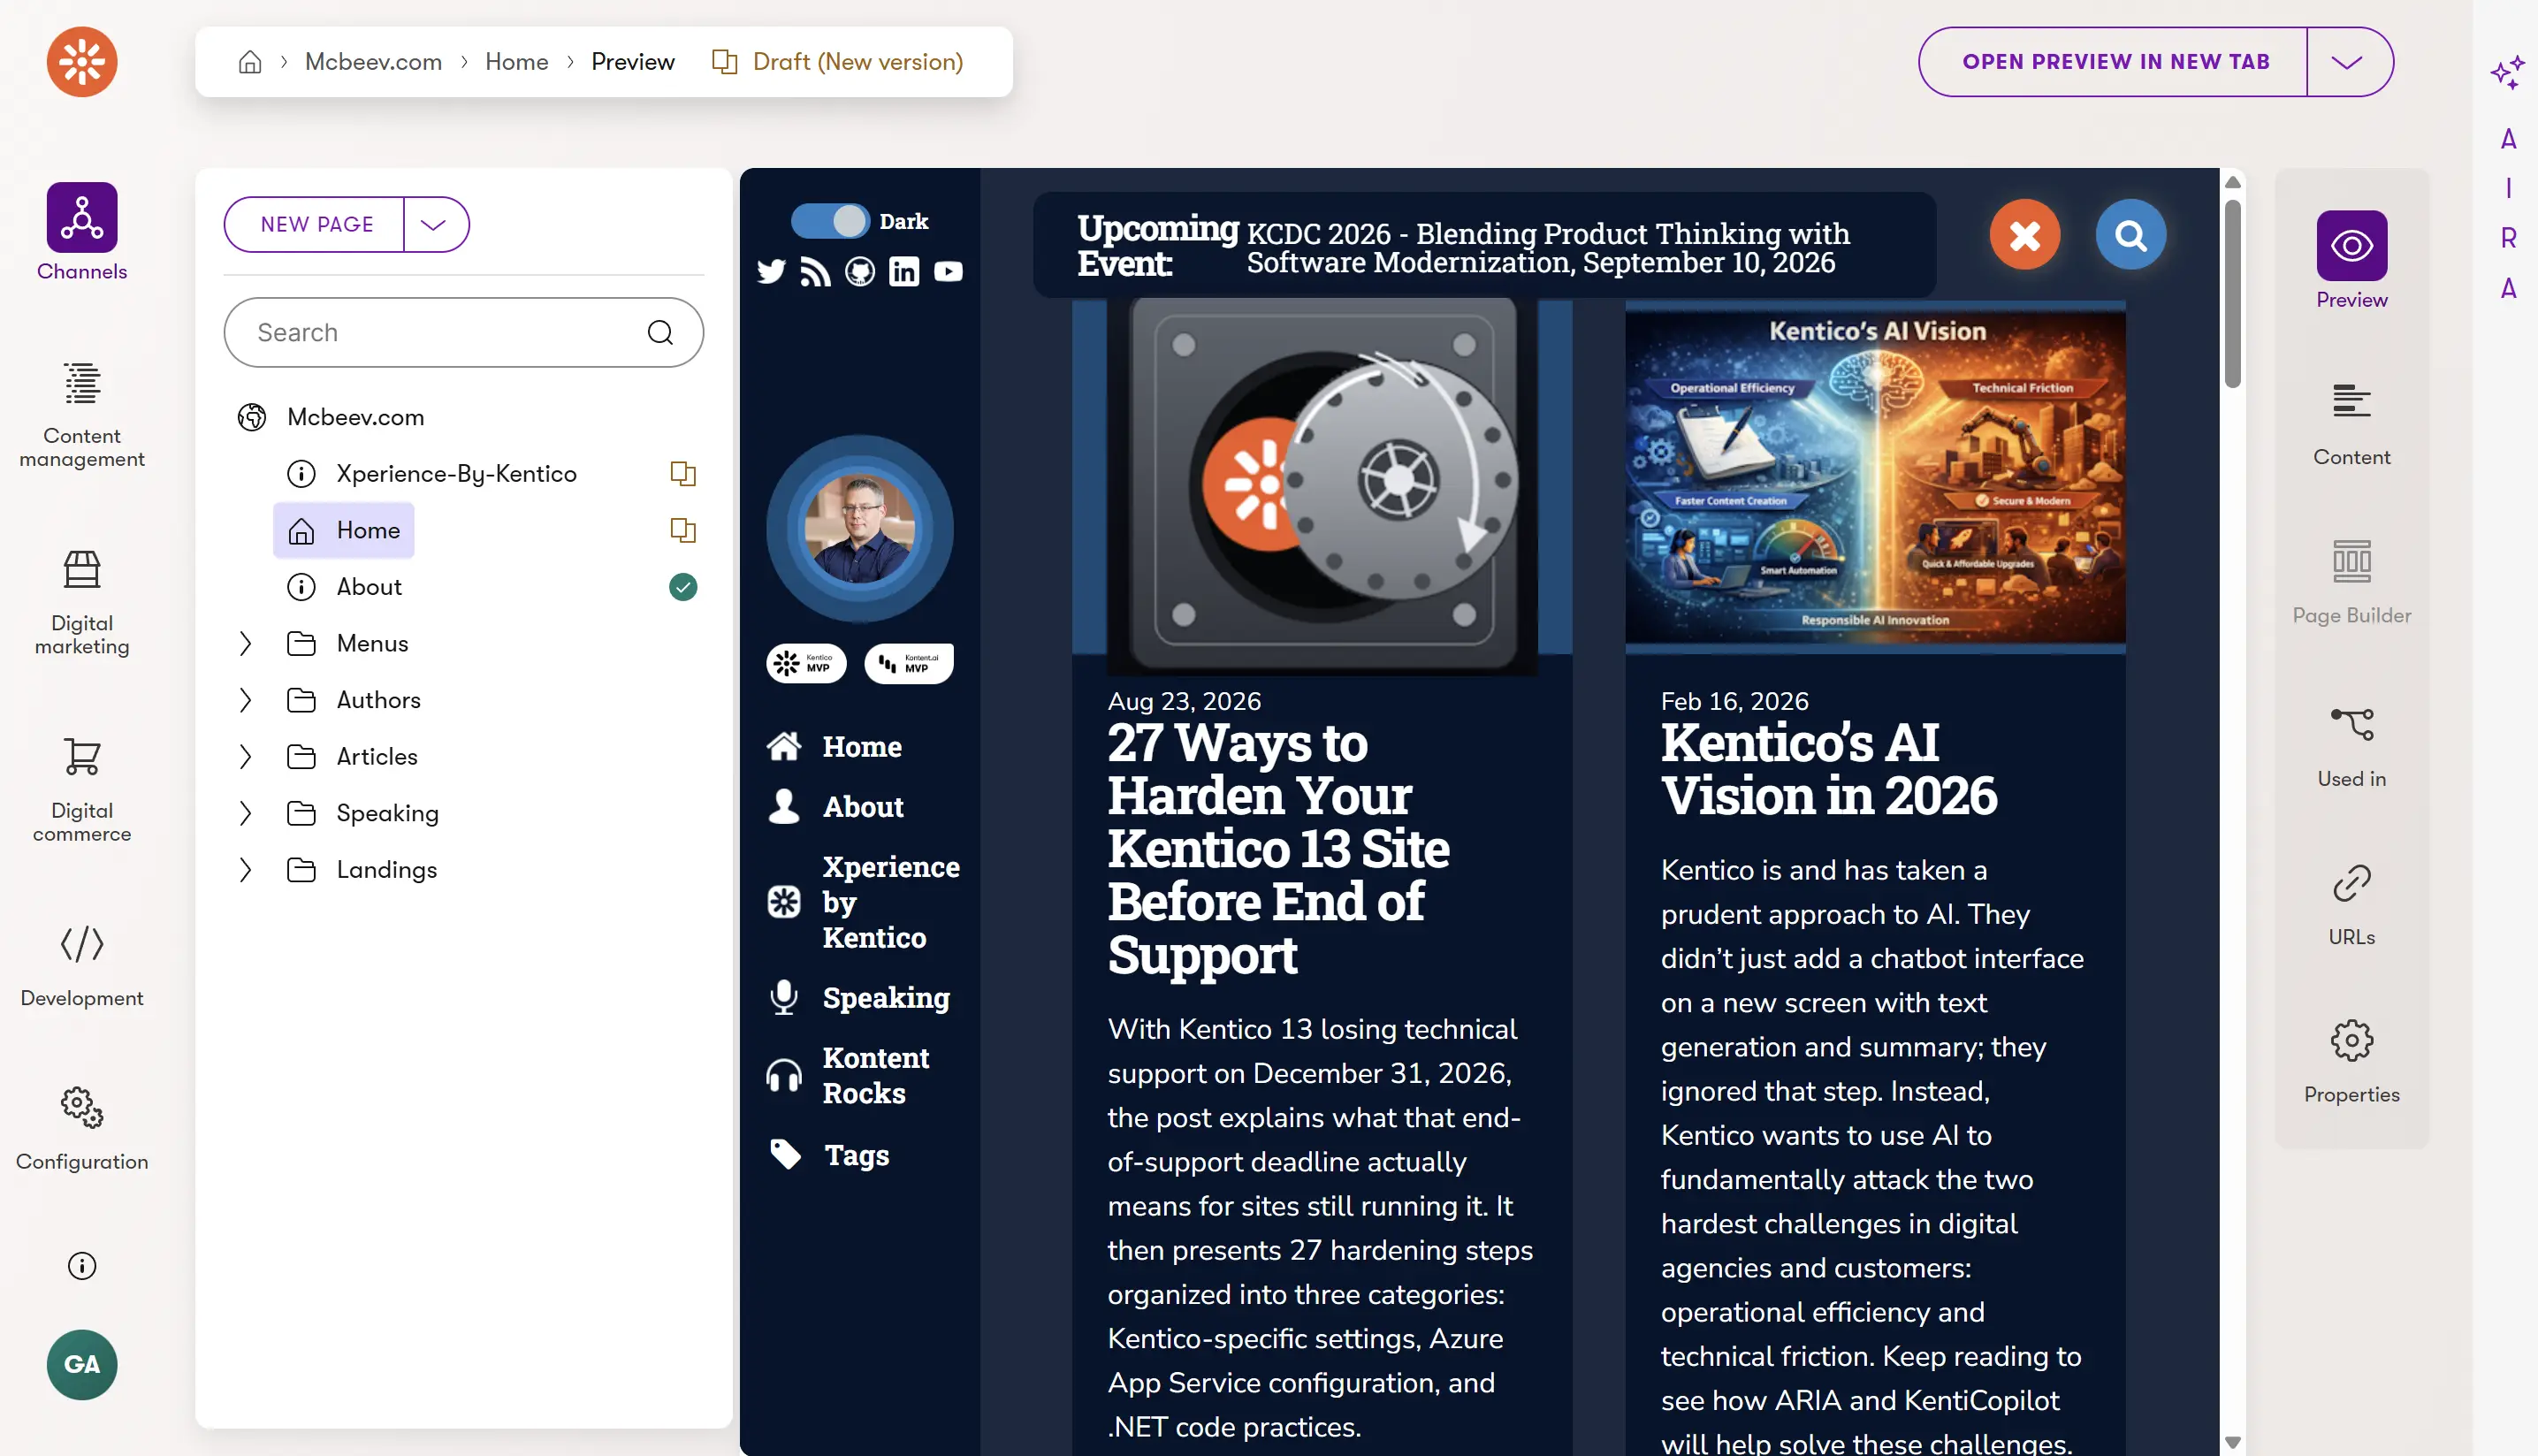Screen dimensions: 2538x1456
Task: Click the search magnifier in tree search
Action: [660, 333]
